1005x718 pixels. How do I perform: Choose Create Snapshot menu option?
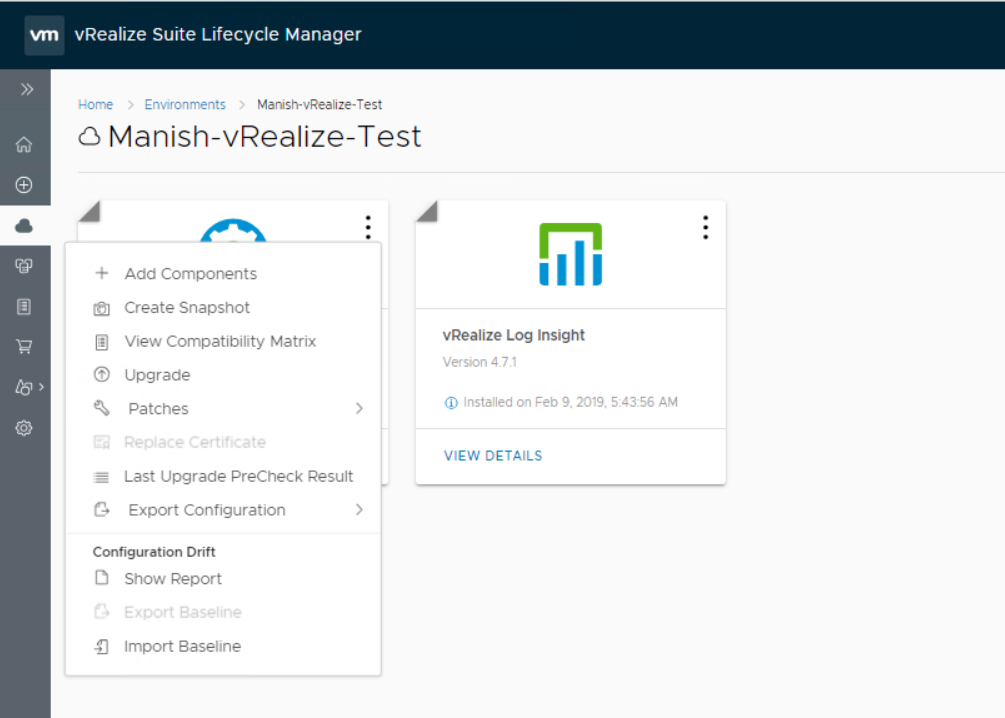(x=187, y=308)
